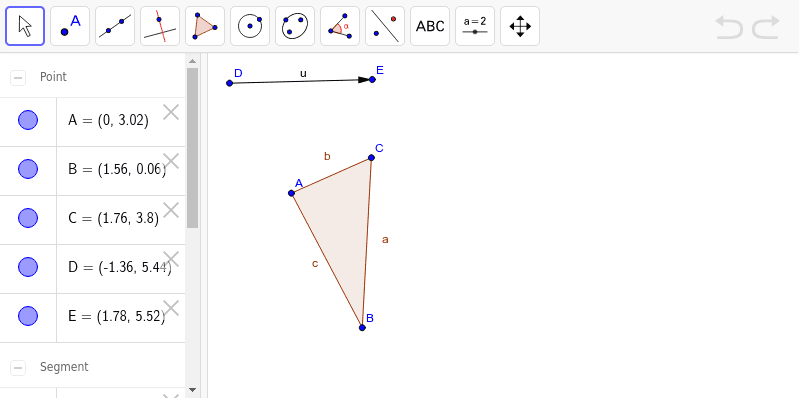Click the algebra panel scrollbar thumb

[x=192, y=148]
